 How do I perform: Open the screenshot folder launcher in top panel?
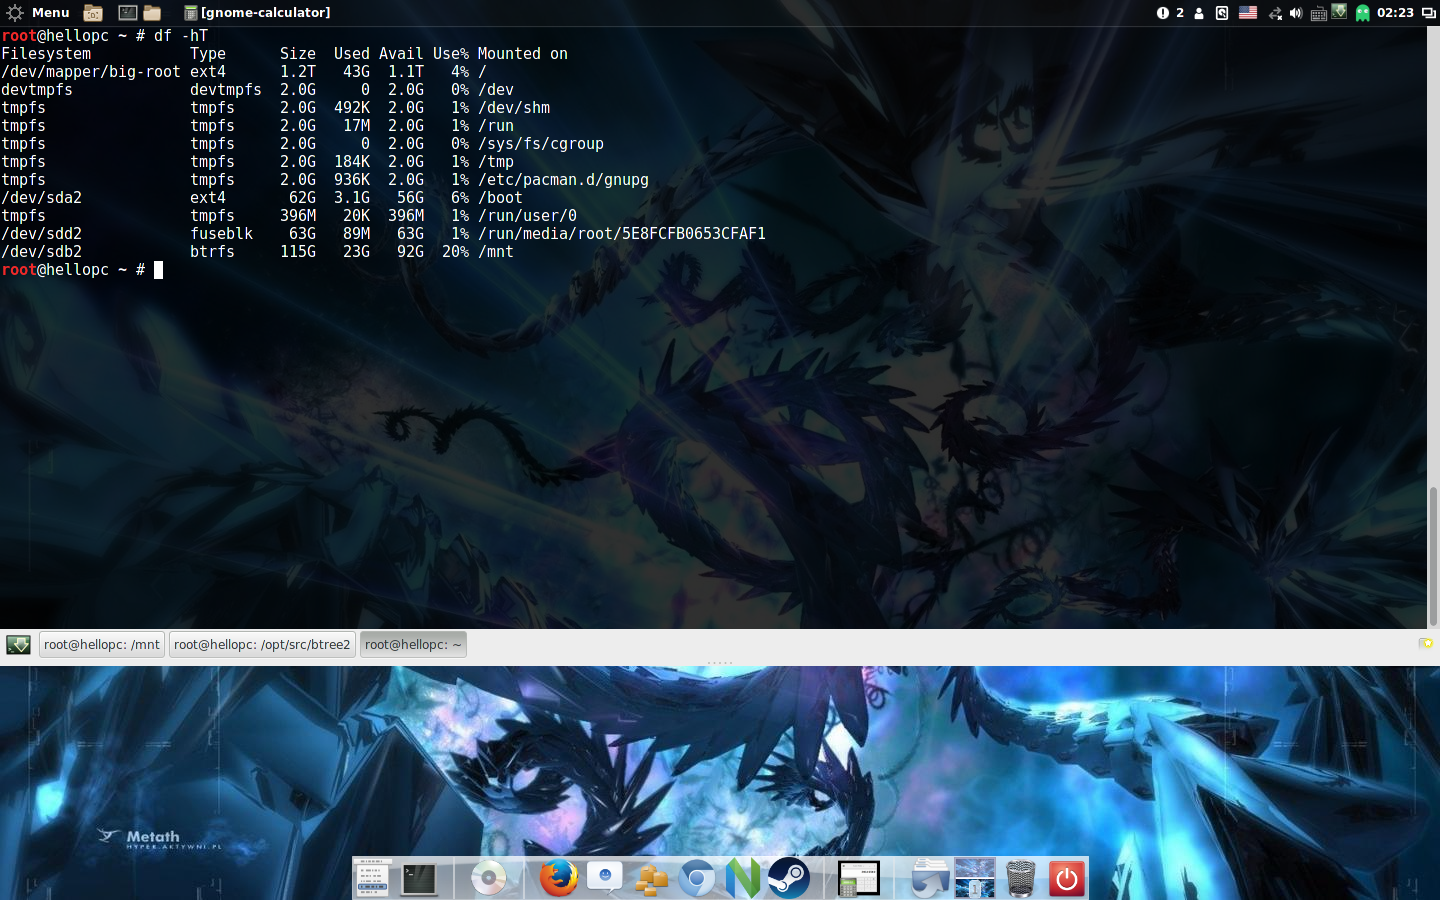[93, 13]
